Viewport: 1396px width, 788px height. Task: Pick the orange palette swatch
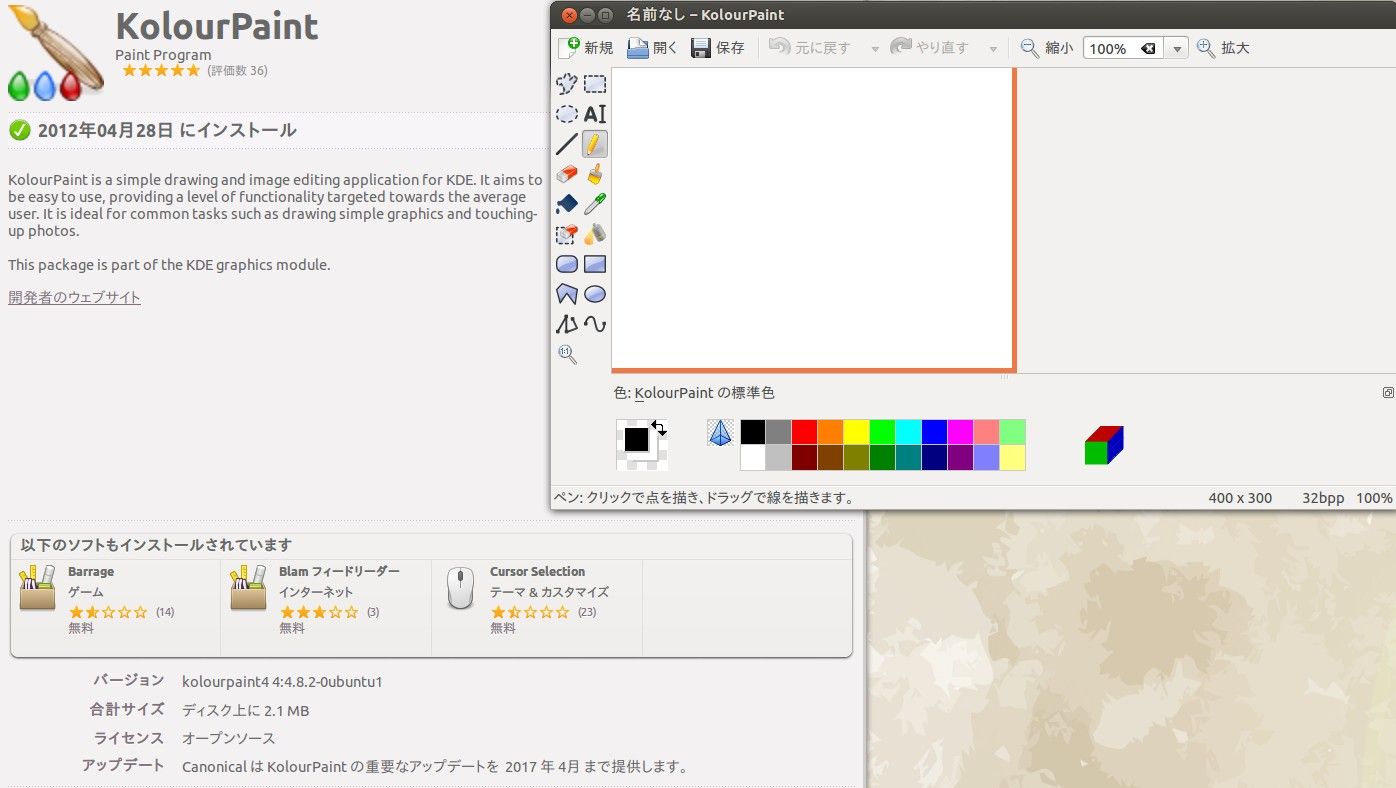pyautogui.click(x=831, y=432)
